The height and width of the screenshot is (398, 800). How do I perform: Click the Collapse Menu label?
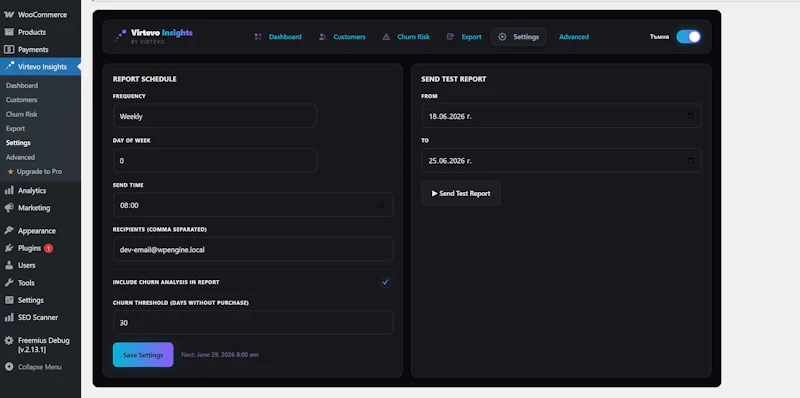pos(40,367)
